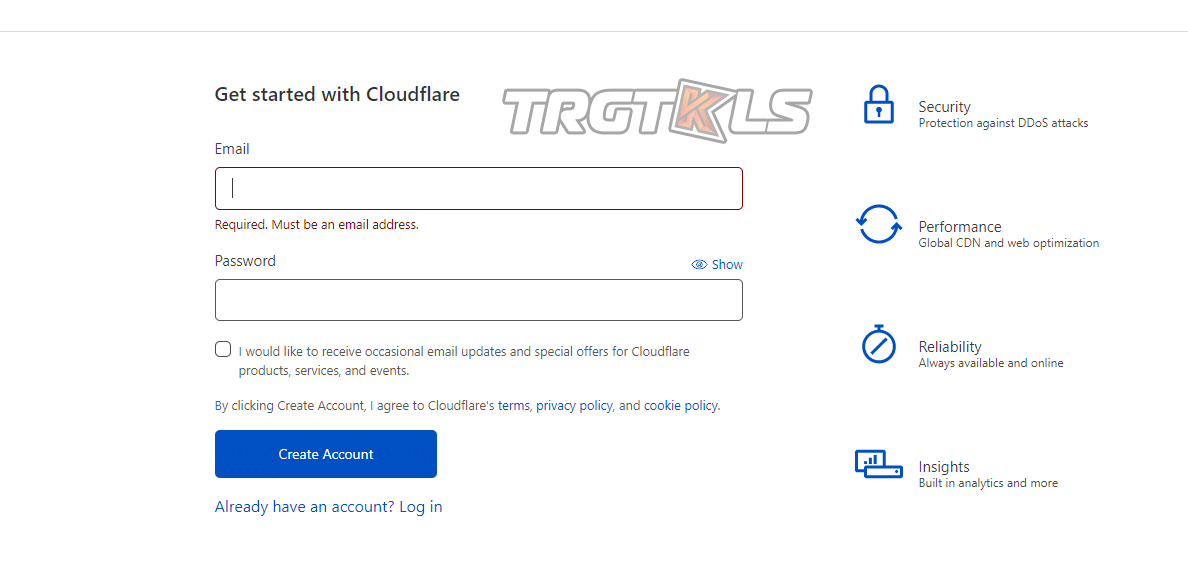Image resolution: width=1188 pixels, height=578 pixels.
Task: Click the Insights heading text
Action: coord(944,467)
